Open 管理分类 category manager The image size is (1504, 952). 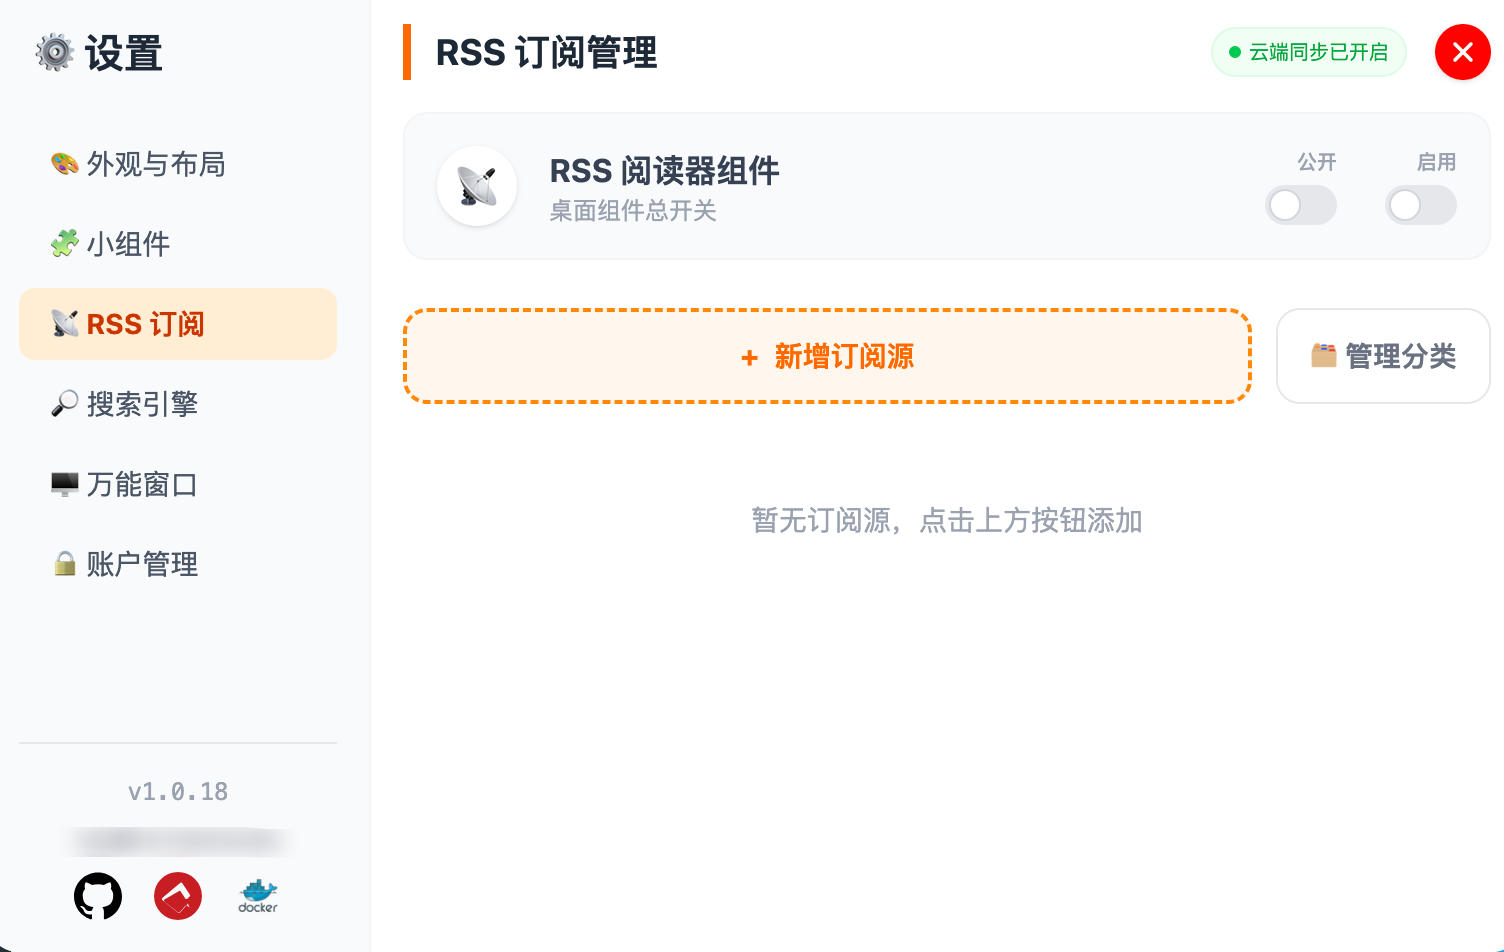pos(1383,356)
